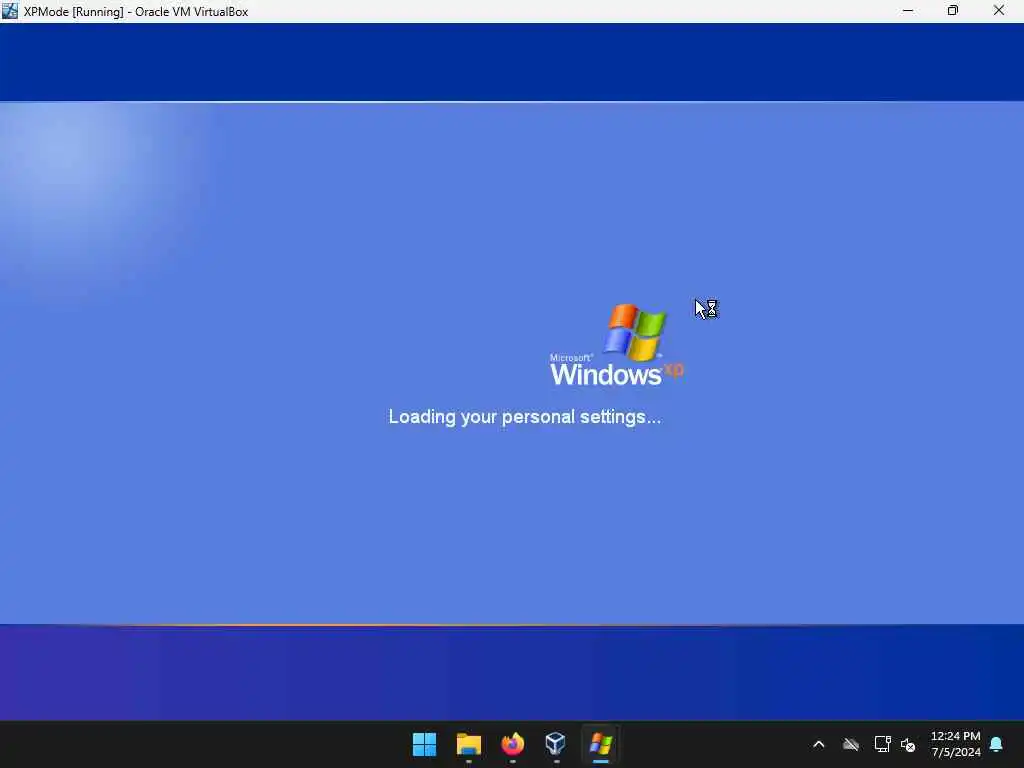Close the XPMode VirtualBox window
The height and width of the screenshot is (768, 1024).
[999, 11]
